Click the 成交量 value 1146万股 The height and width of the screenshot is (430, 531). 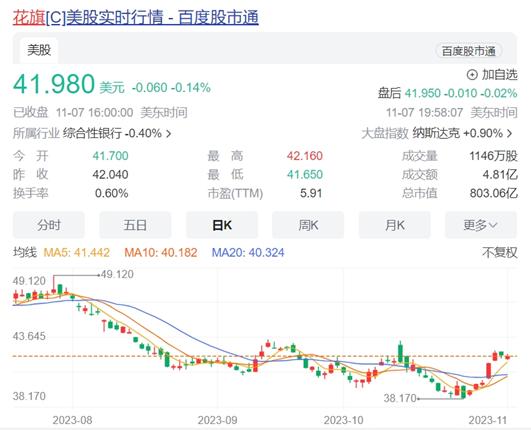493,156
